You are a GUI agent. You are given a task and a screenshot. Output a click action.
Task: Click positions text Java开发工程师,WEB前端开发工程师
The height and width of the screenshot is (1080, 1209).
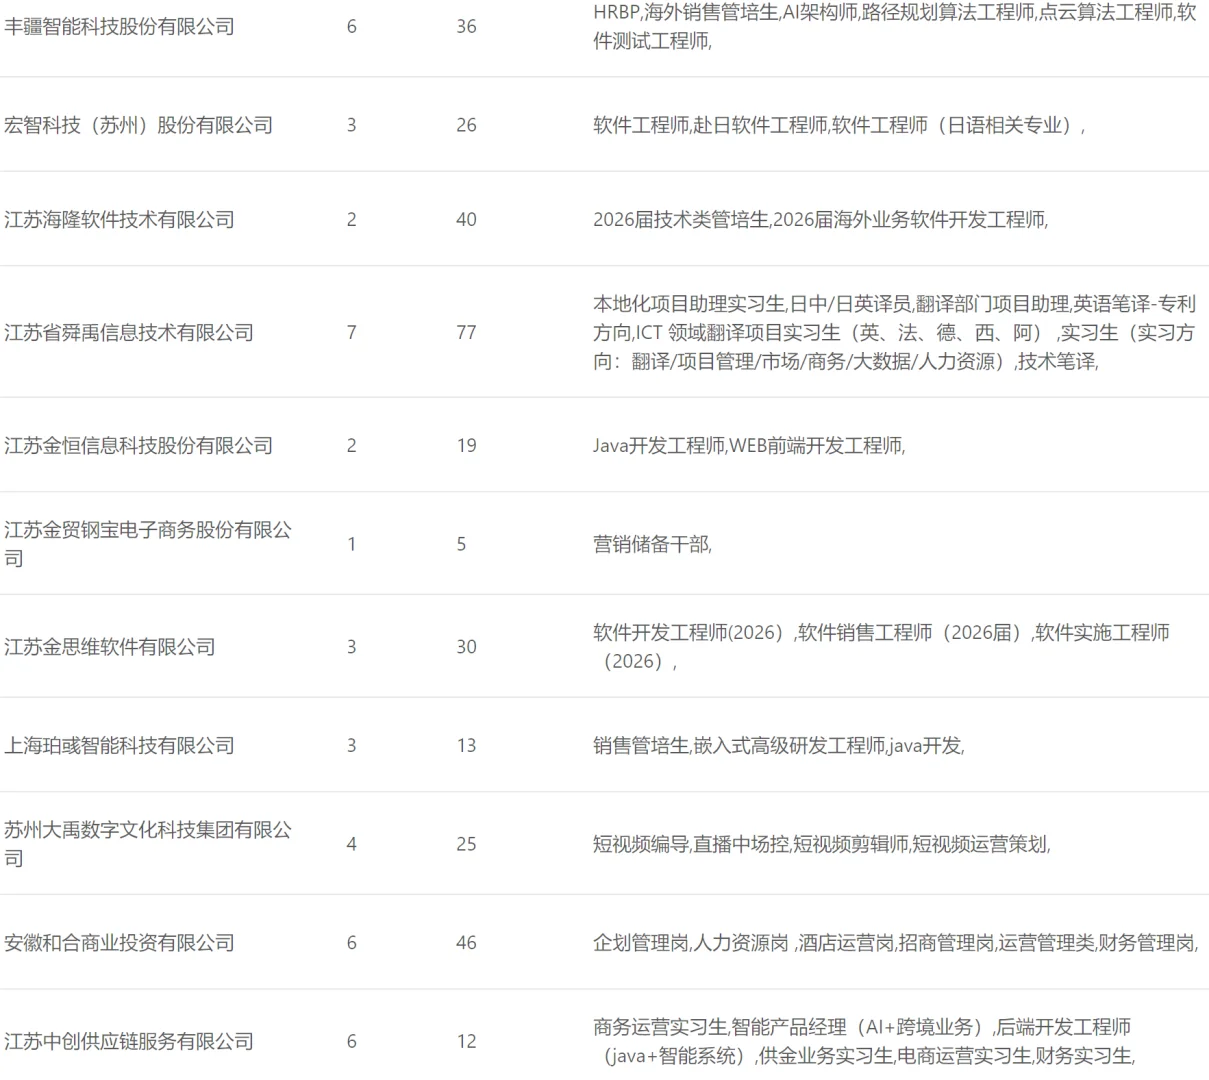point(749,445)
